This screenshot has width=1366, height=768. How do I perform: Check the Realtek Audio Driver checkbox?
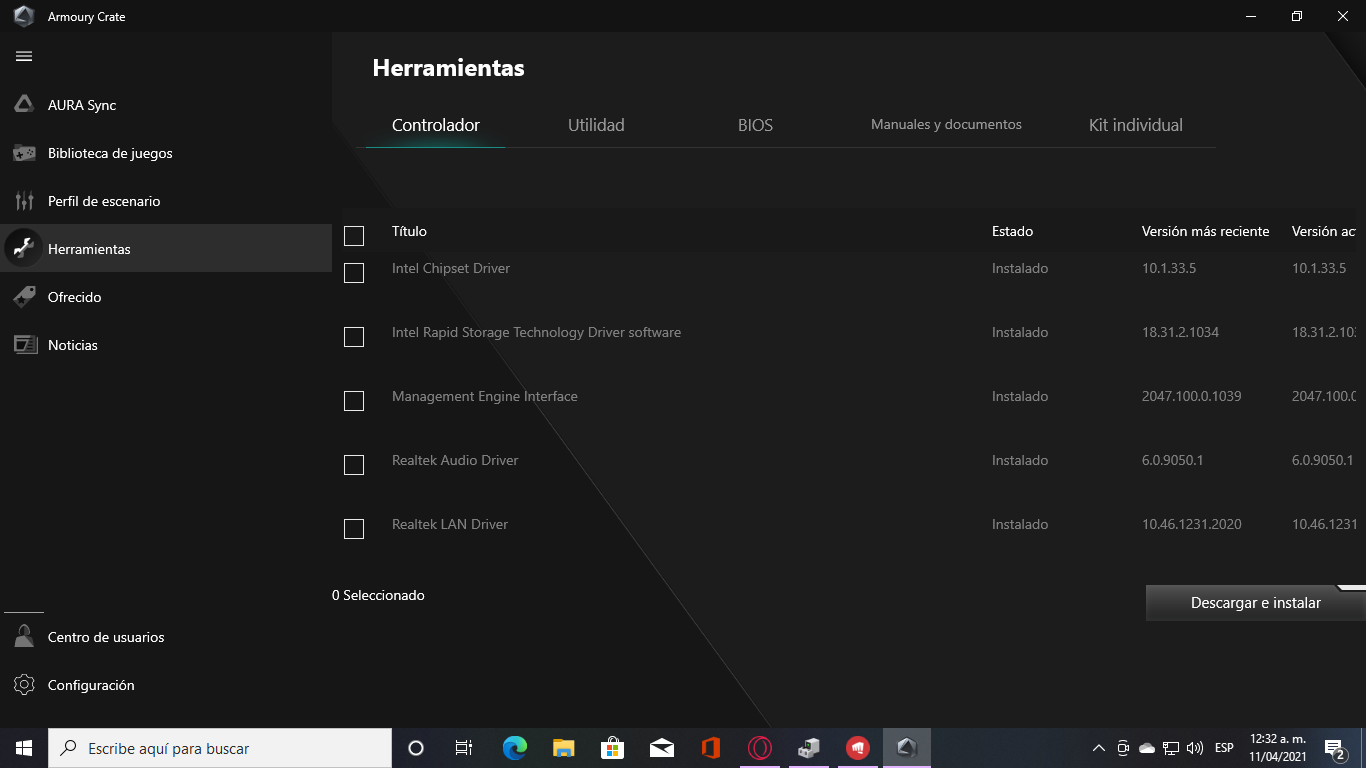(354, 465)
